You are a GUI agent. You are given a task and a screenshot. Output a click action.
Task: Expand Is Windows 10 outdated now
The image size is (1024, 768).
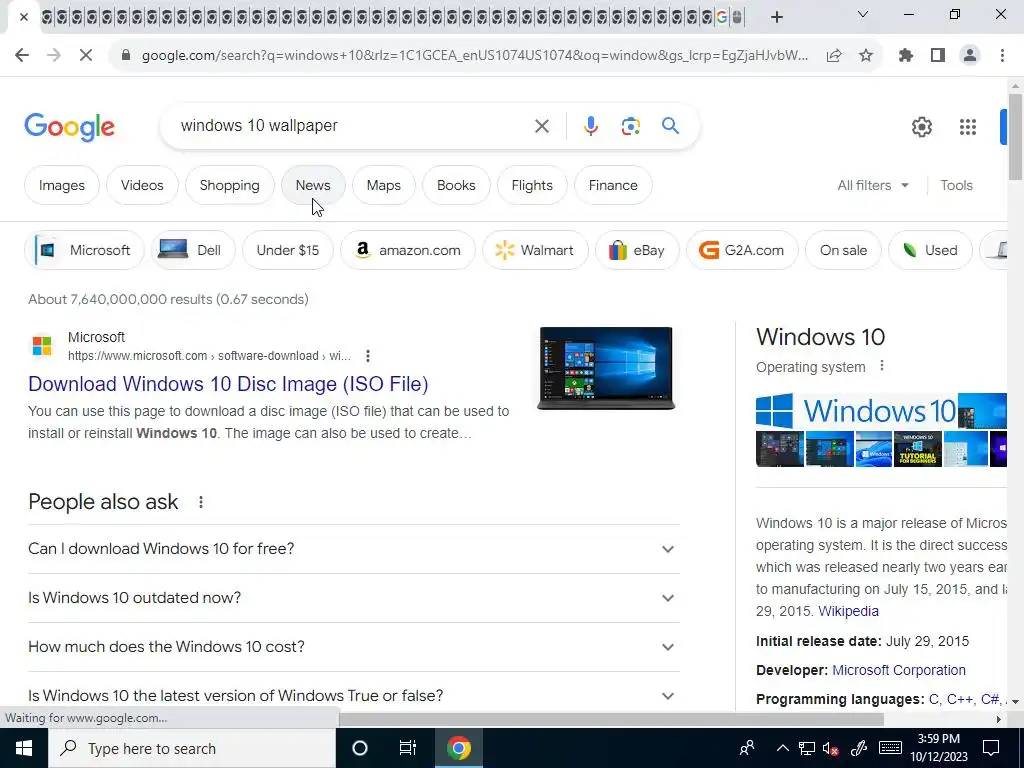pos(353,598)
